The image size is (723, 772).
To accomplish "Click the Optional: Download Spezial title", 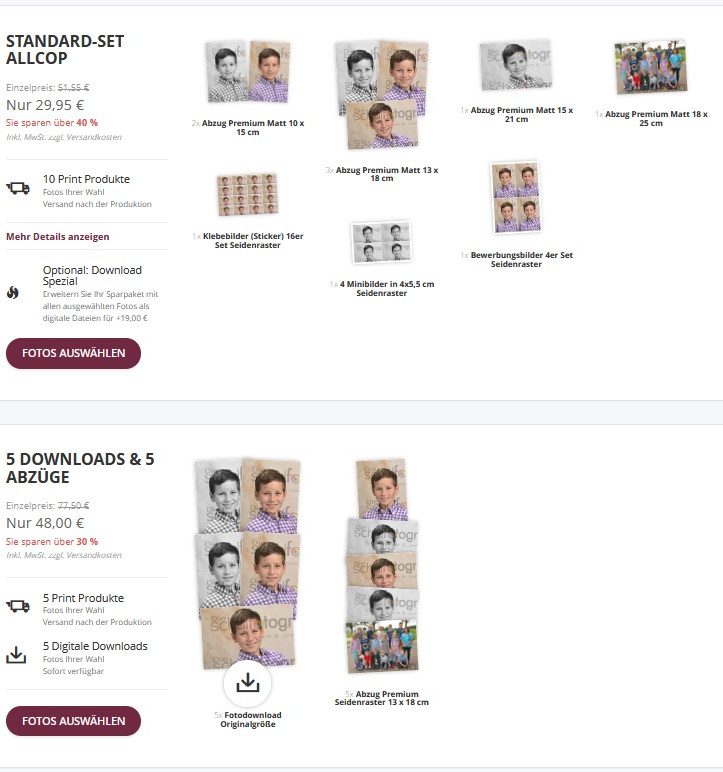I will point(92,276).
